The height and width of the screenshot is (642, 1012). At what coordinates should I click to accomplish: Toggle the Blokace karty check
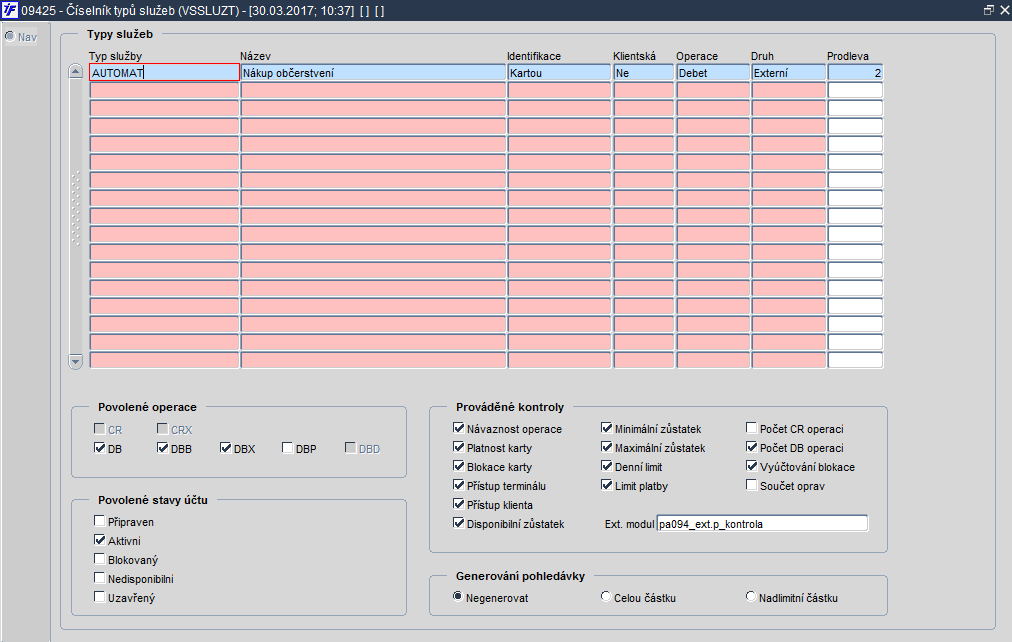click(459, 466)
